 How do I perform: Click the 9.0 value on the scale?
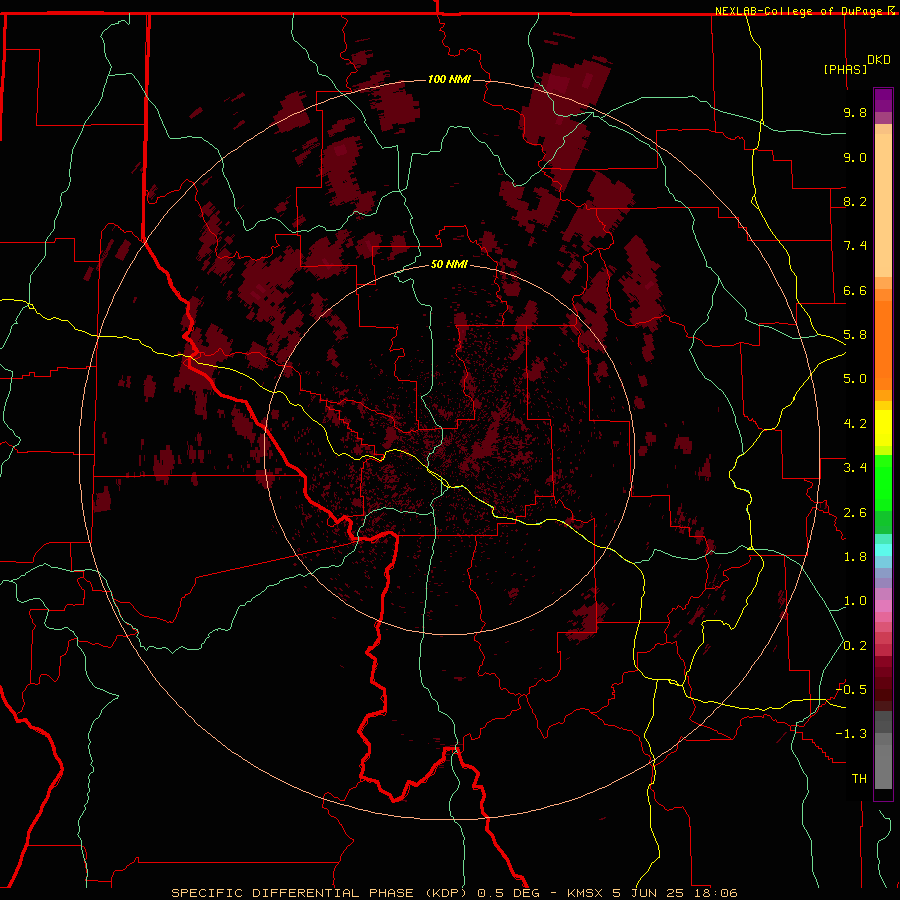(855, 157)
